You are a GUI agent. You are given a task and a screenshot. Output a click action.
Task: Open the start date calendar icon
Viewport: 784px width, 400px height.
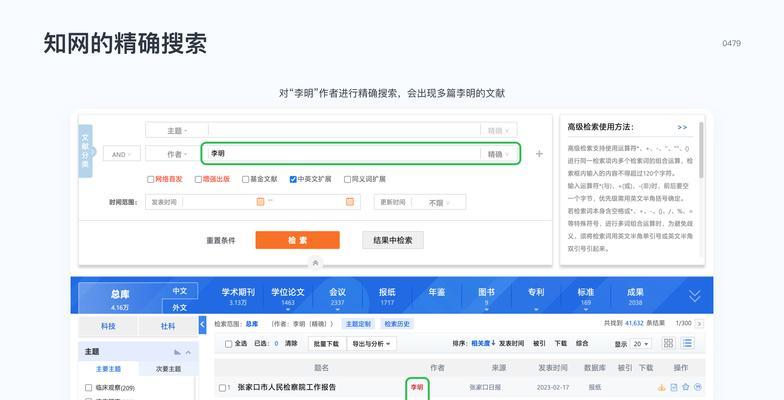260,202
